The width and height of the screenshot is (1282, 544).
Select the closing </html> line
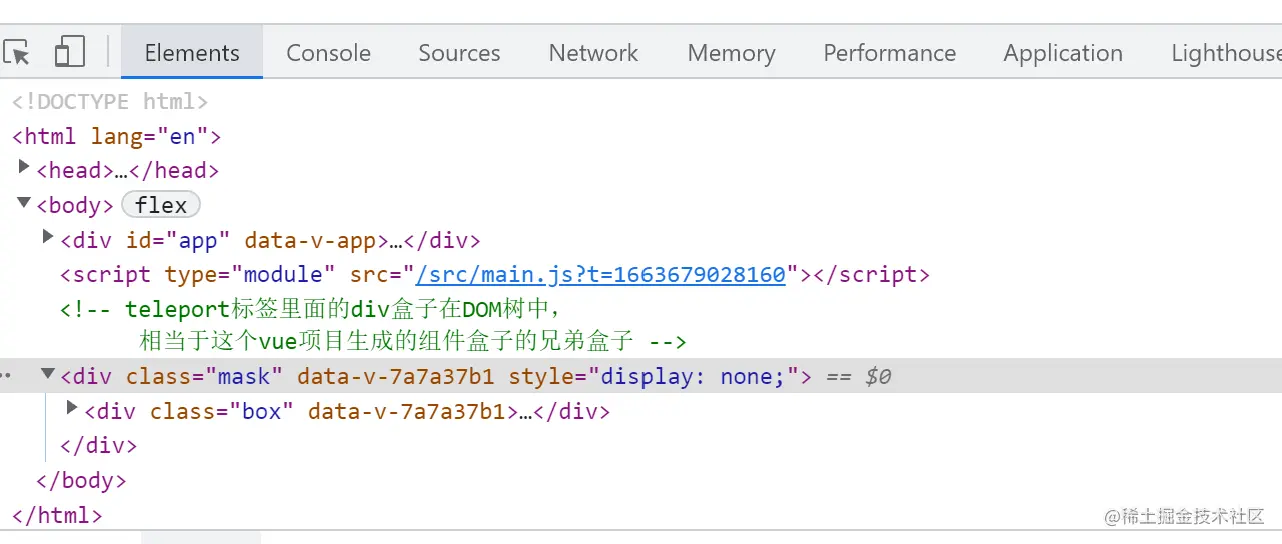click(x=57, y=516)
